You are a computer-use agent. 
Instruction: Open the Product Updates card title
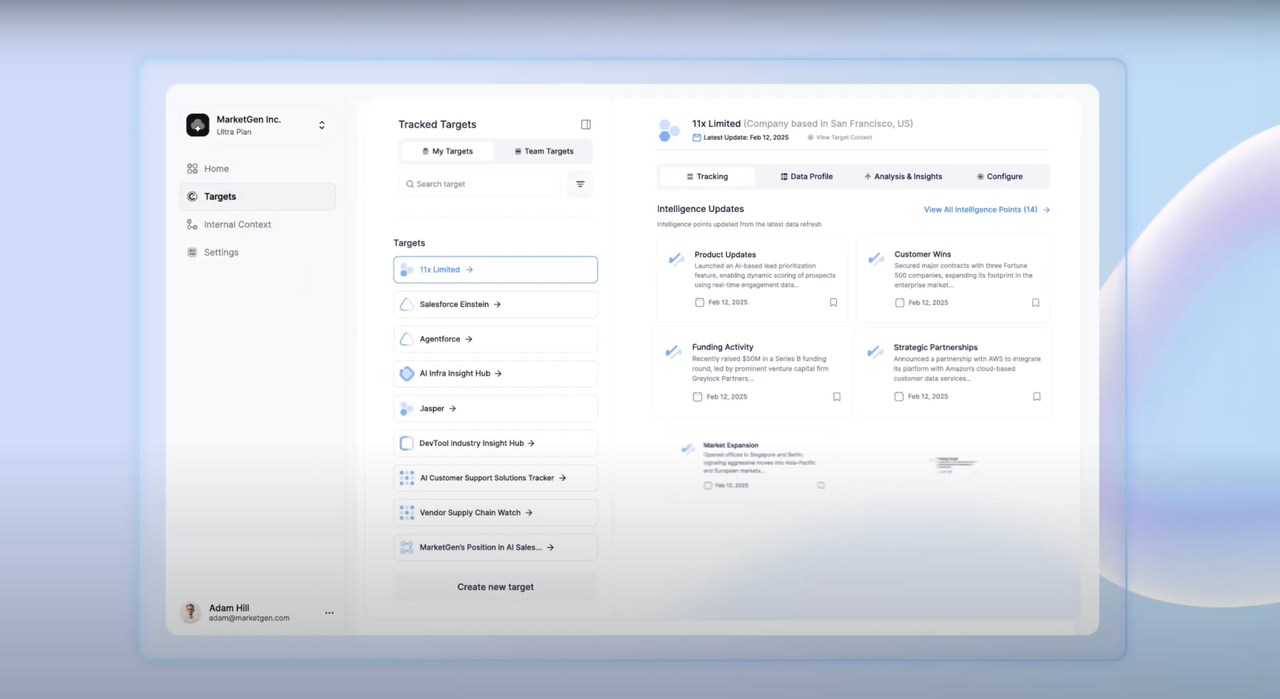pos(725,255)
